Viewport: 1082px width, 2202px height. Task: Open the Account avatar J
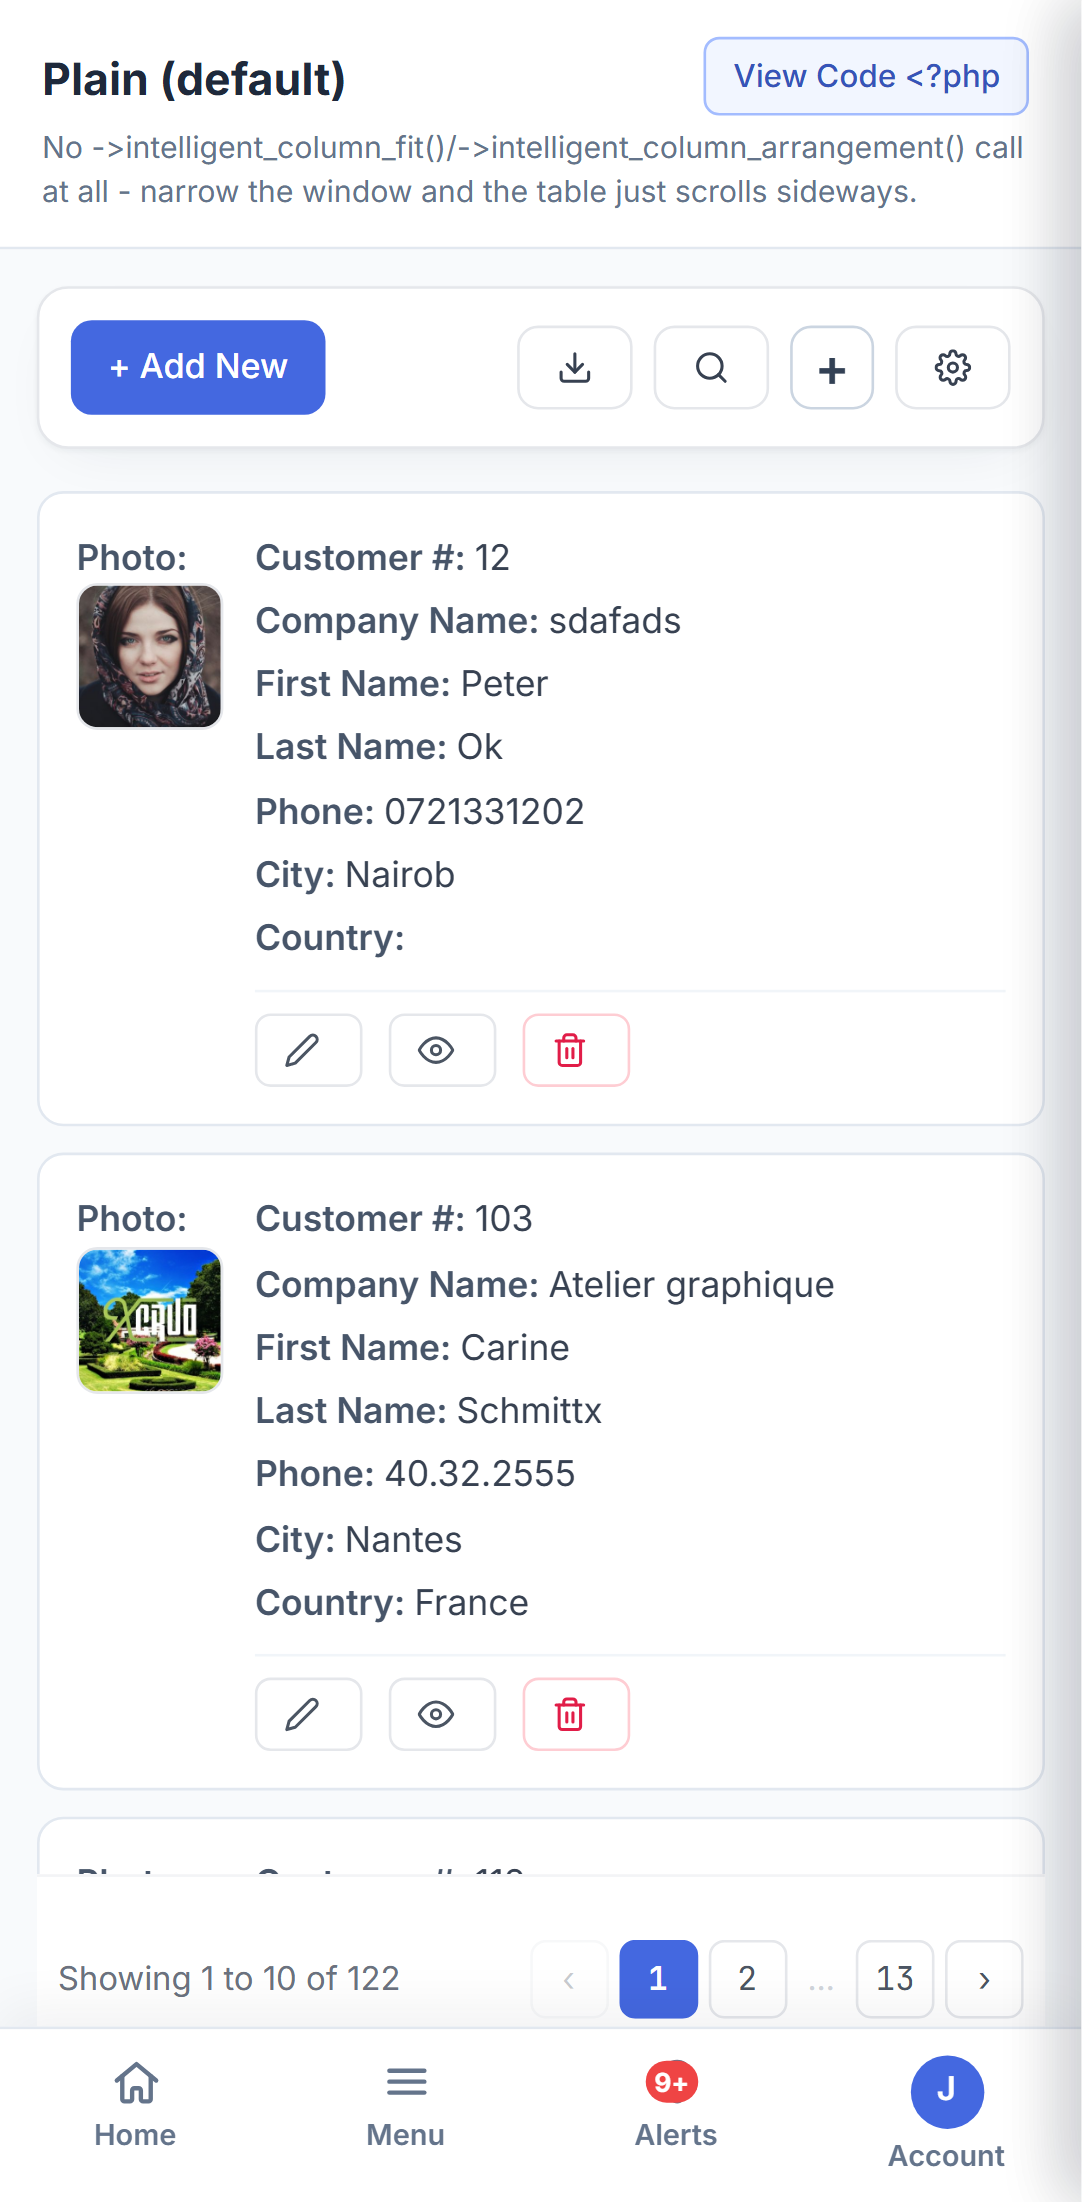pyautogui.click(x=946, y=2092)
